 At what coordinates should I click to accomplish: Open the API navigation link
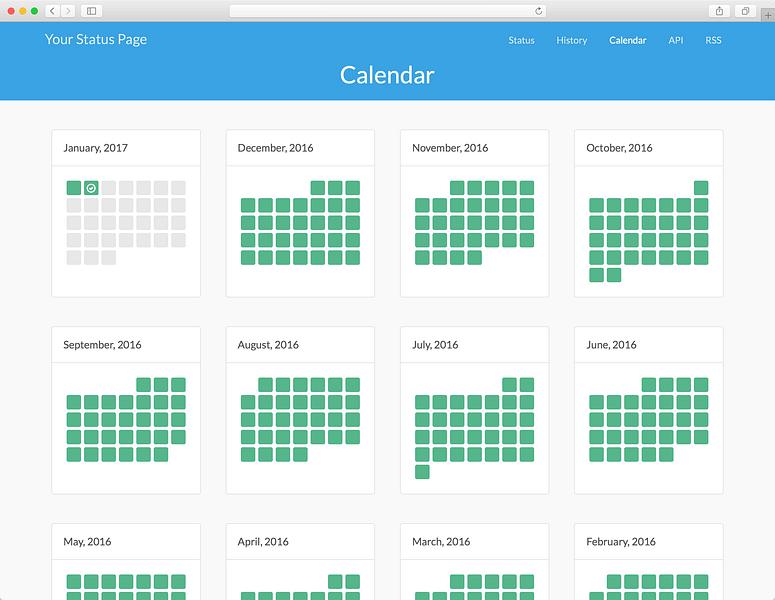[676, 41]
